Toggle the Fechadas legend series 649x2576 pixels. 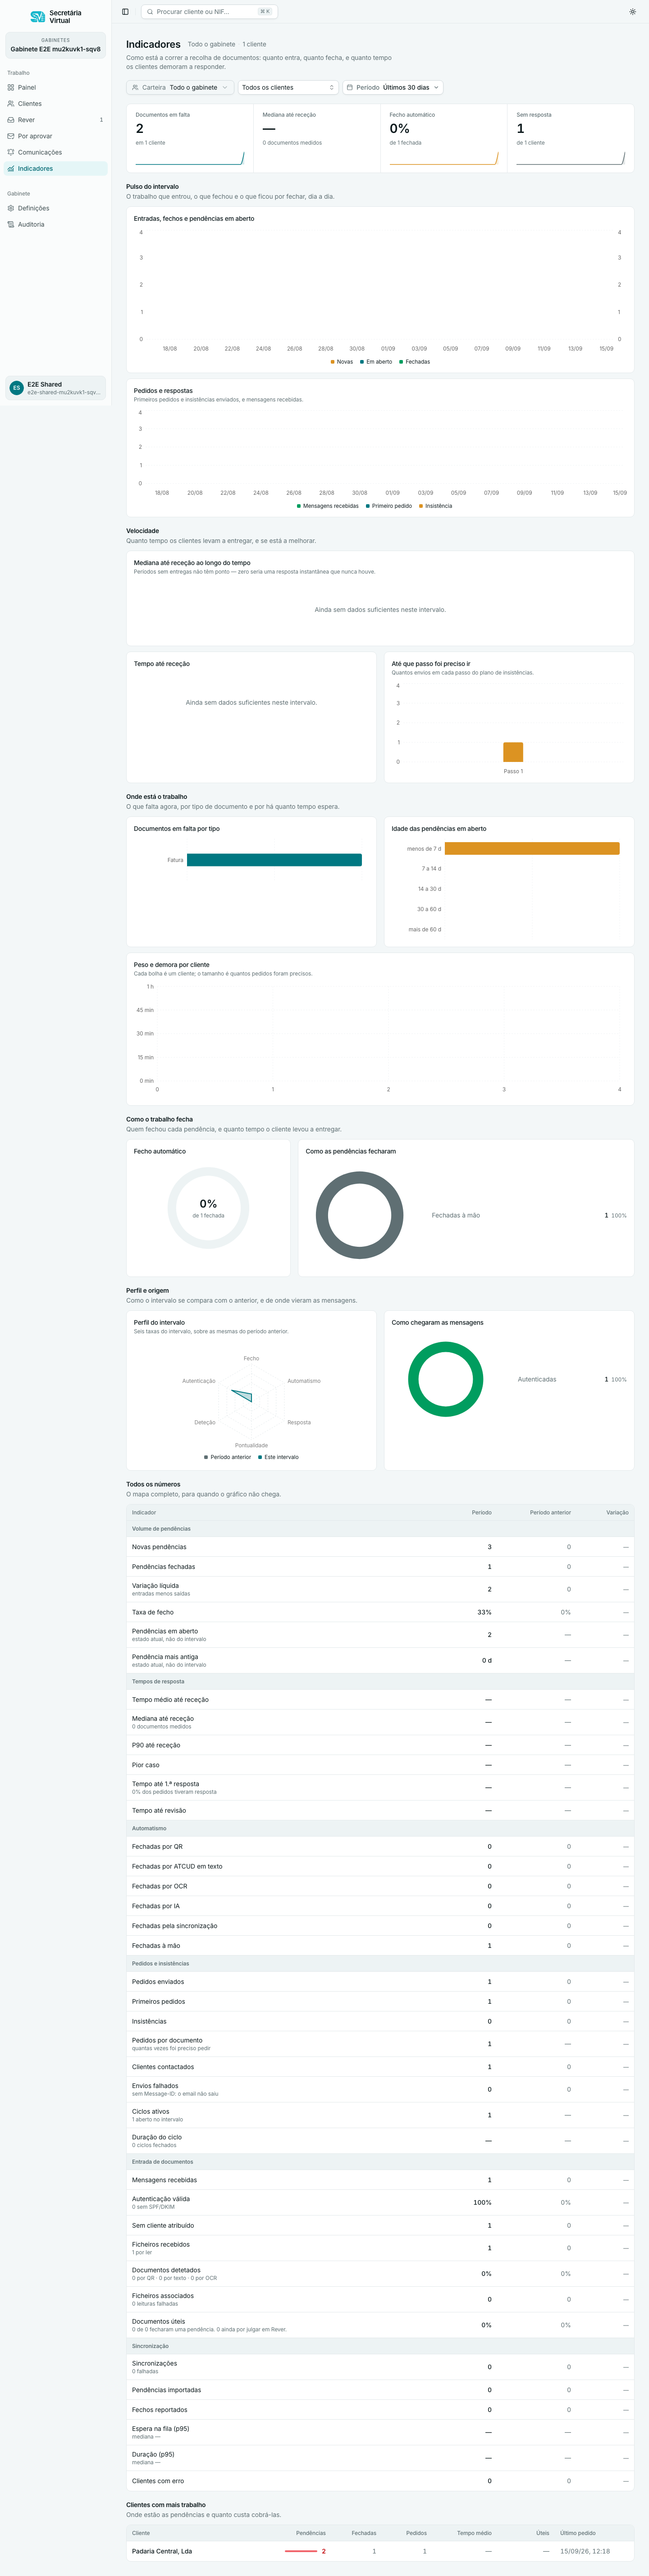(x=415, y=362)
